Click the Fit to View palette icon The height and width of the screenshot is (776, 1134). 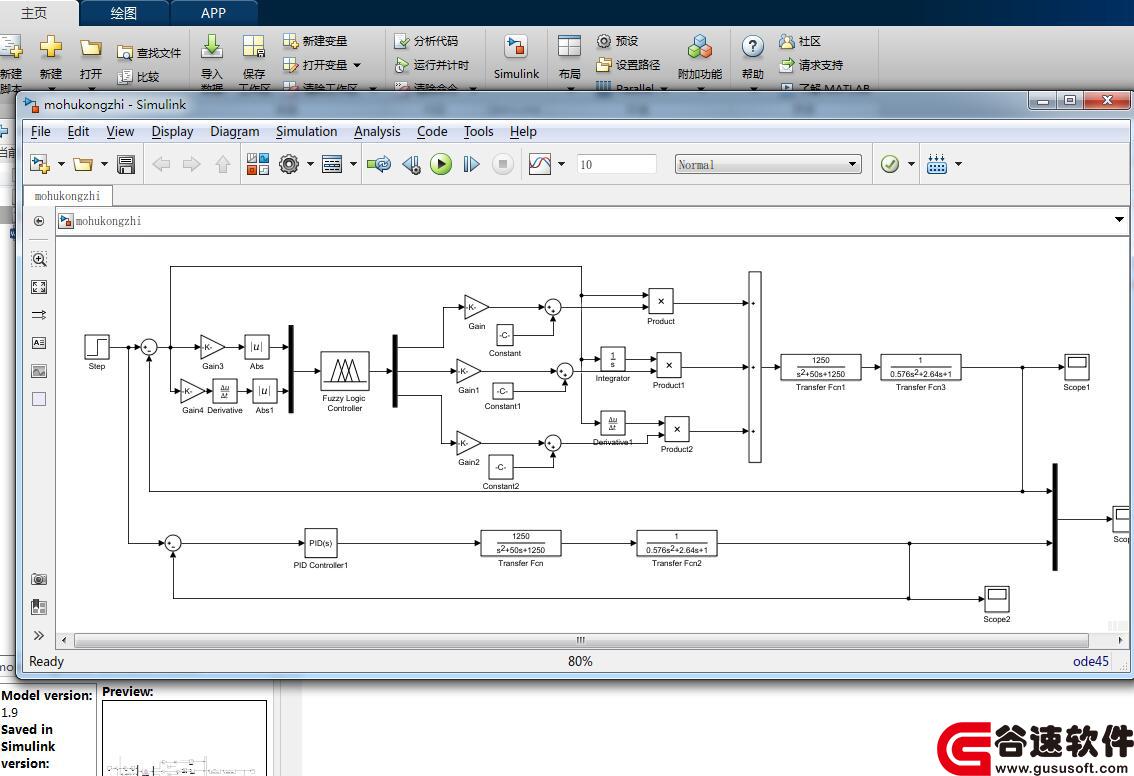(x=39, y=287)
